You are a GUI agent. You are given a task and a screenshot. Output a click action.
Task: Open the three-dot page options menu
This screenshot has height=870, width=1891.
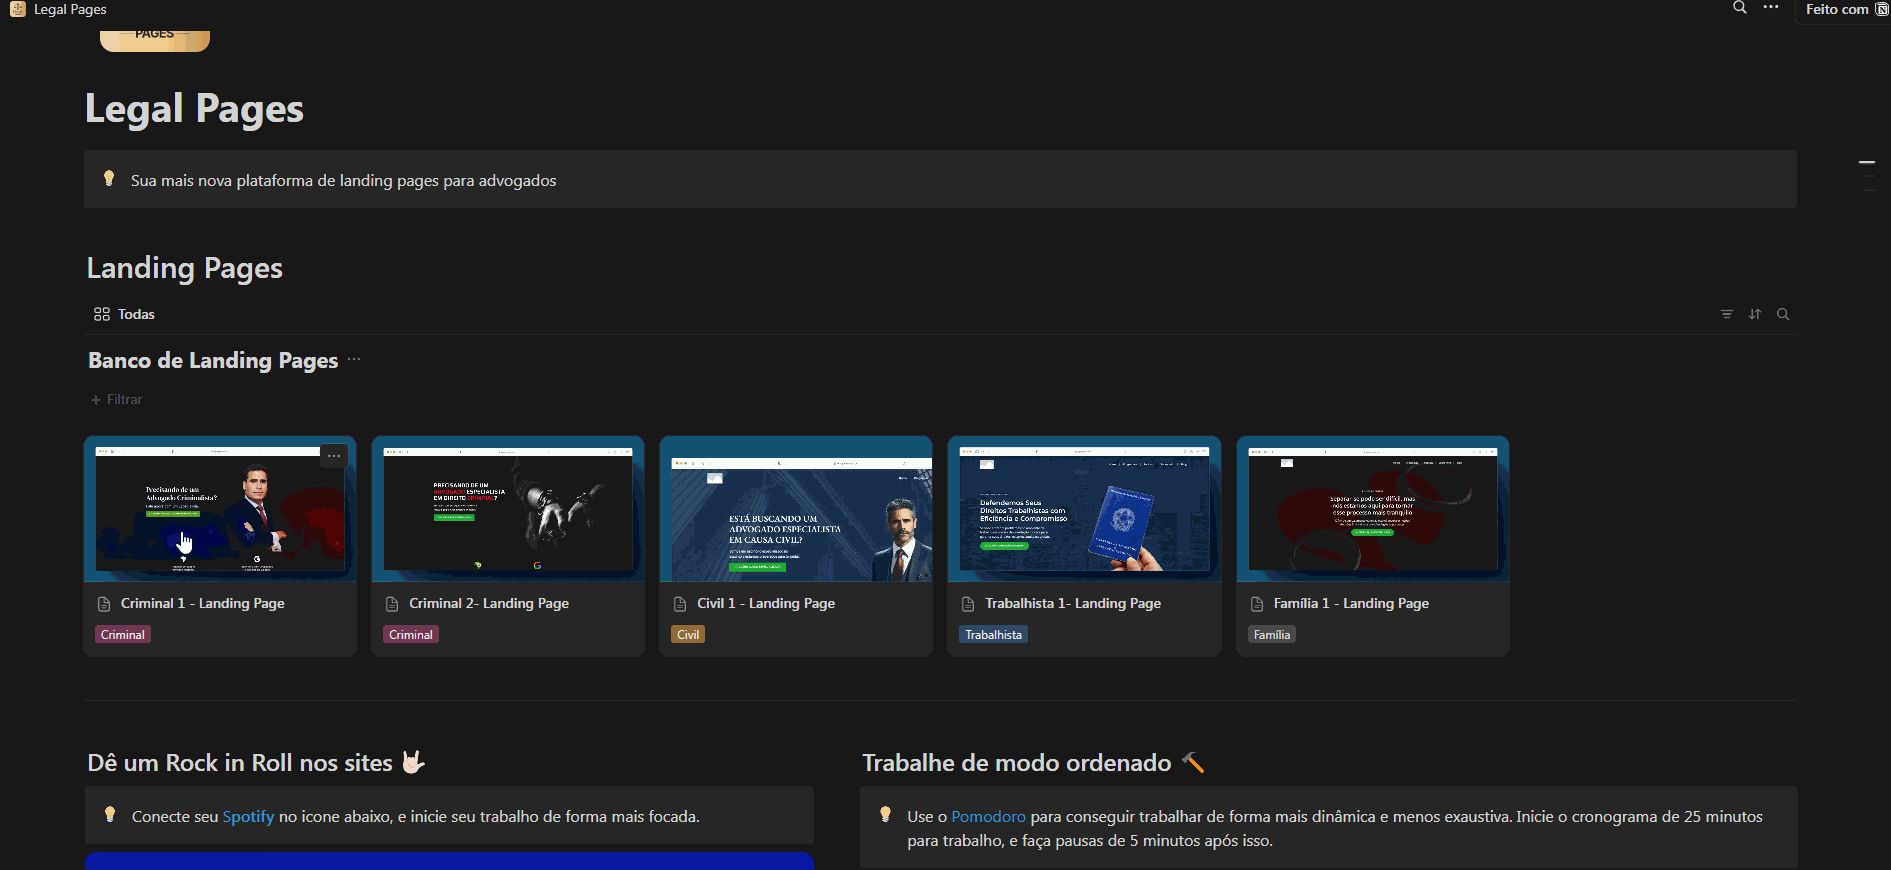coord(1771,8)
